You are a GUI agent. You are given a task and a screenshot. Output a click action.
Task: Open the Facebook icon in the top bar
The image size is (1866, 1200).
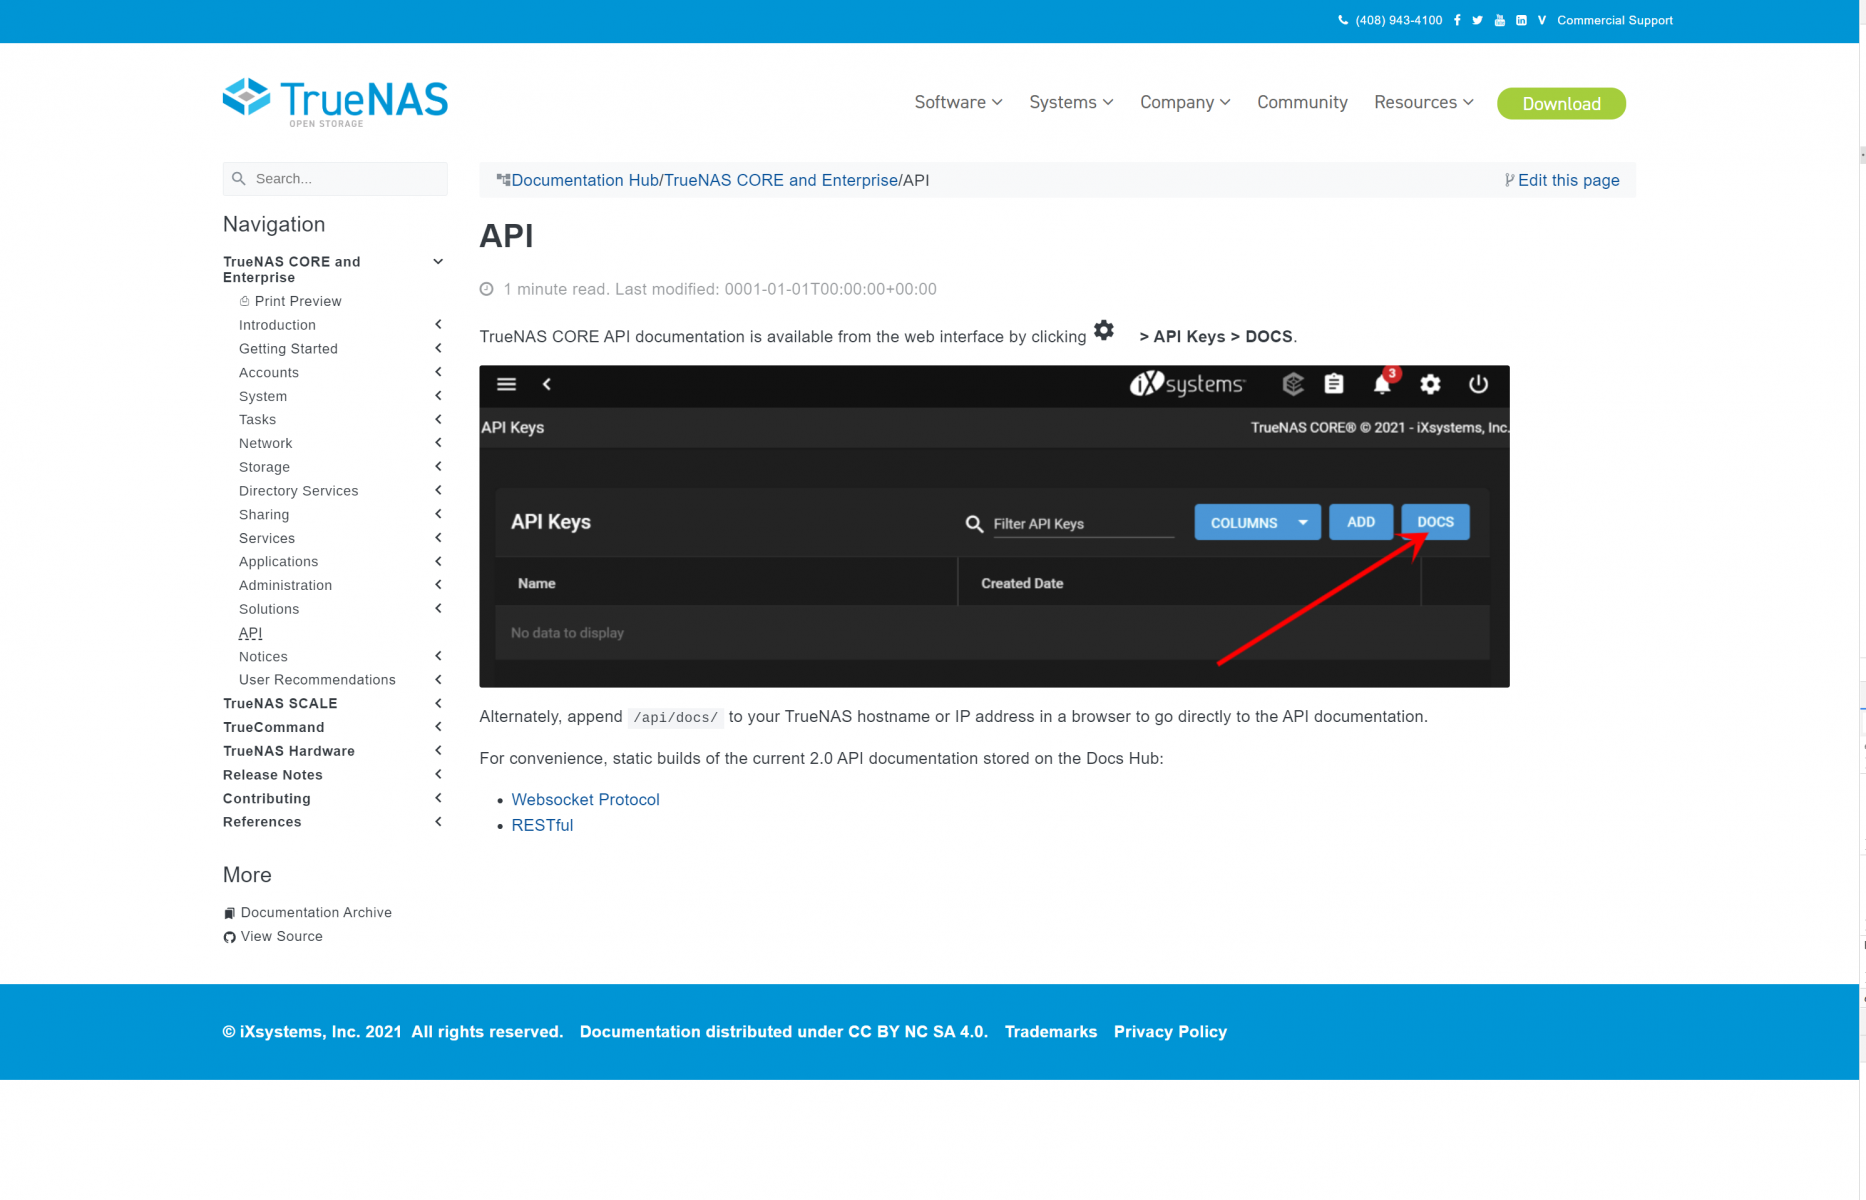pos(1457,20)
